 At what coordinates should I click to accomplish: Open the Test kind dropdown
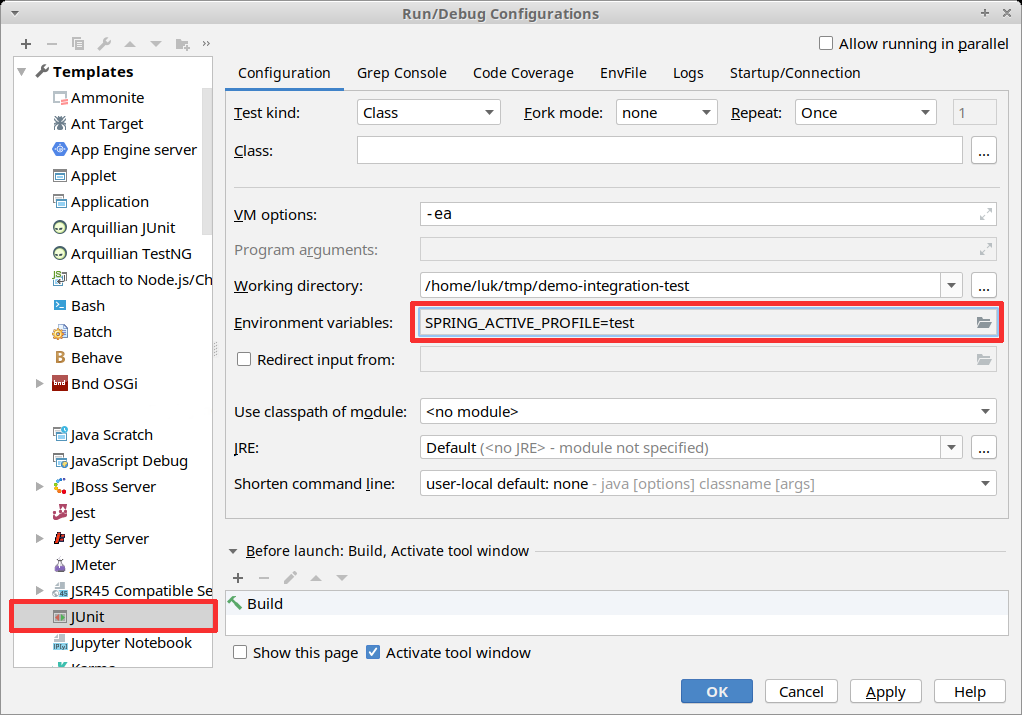point(428,113)
